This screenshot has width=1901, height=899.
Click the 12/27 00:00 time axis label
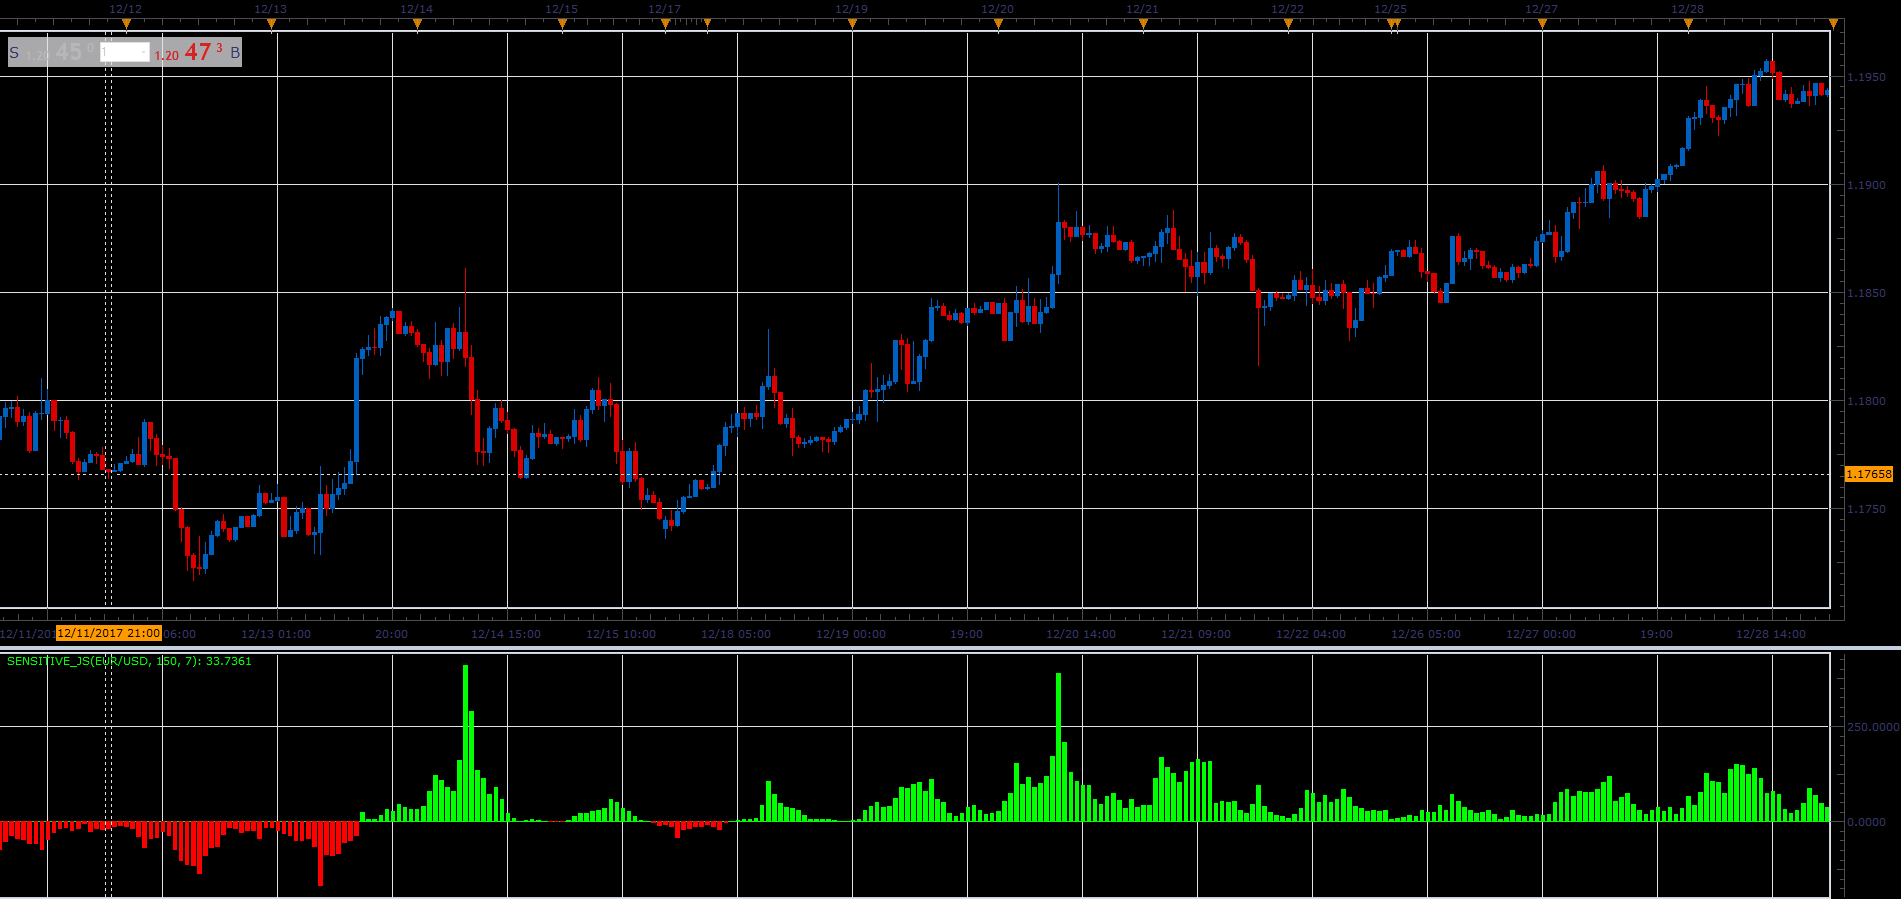(x=1541, y=634)
